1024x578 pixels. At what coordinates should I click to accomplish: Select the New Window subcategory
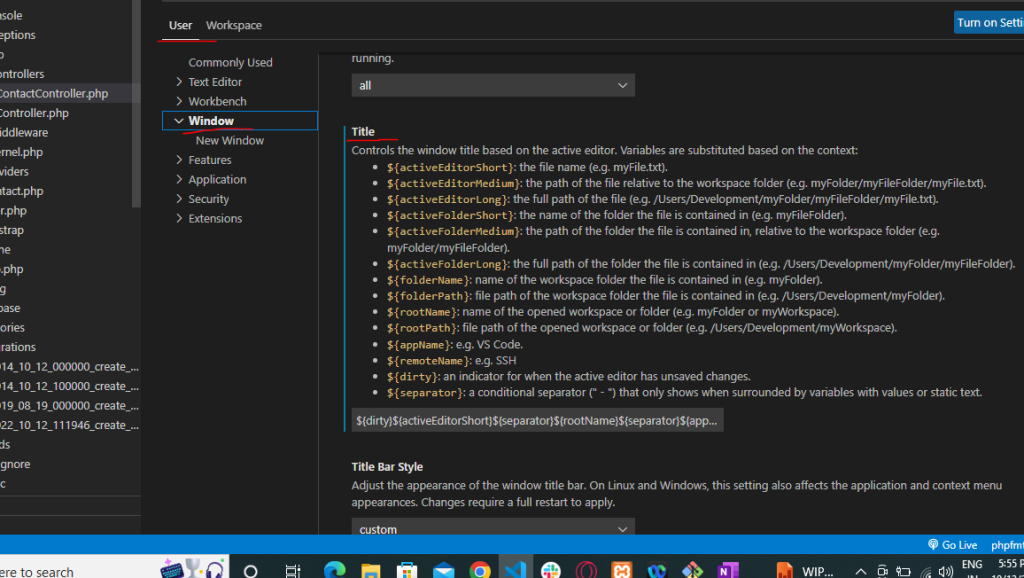[x=230, y=140]
